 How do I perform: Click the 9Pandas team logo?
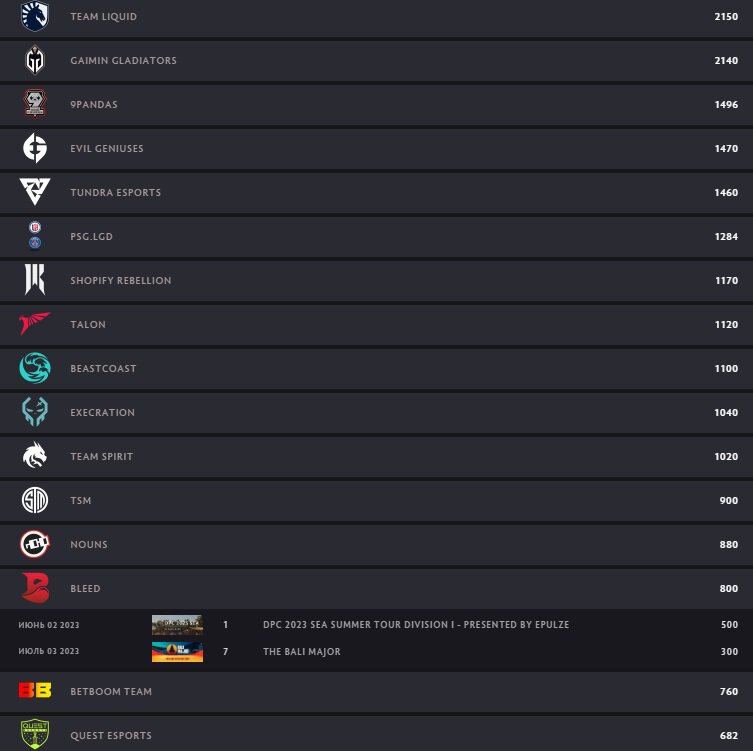[35, 103]
